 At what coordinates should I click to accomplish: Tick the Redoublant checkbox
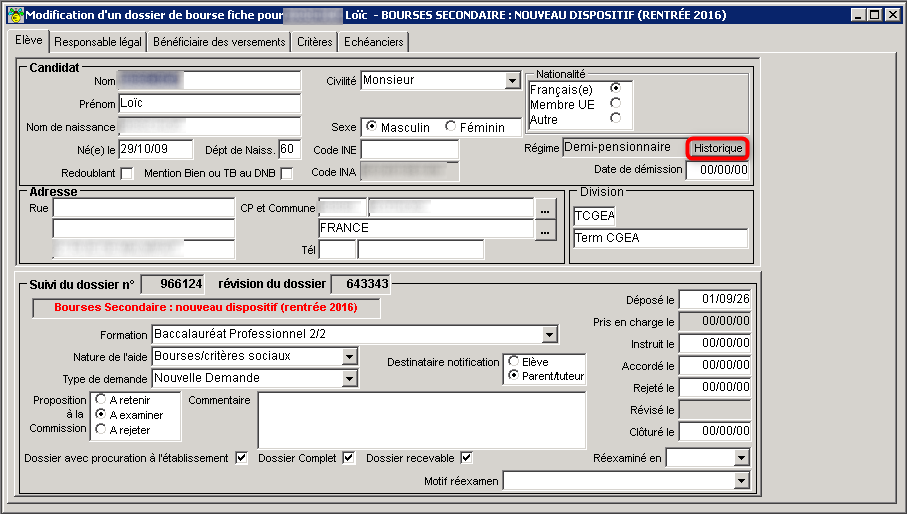pos(127,173)
